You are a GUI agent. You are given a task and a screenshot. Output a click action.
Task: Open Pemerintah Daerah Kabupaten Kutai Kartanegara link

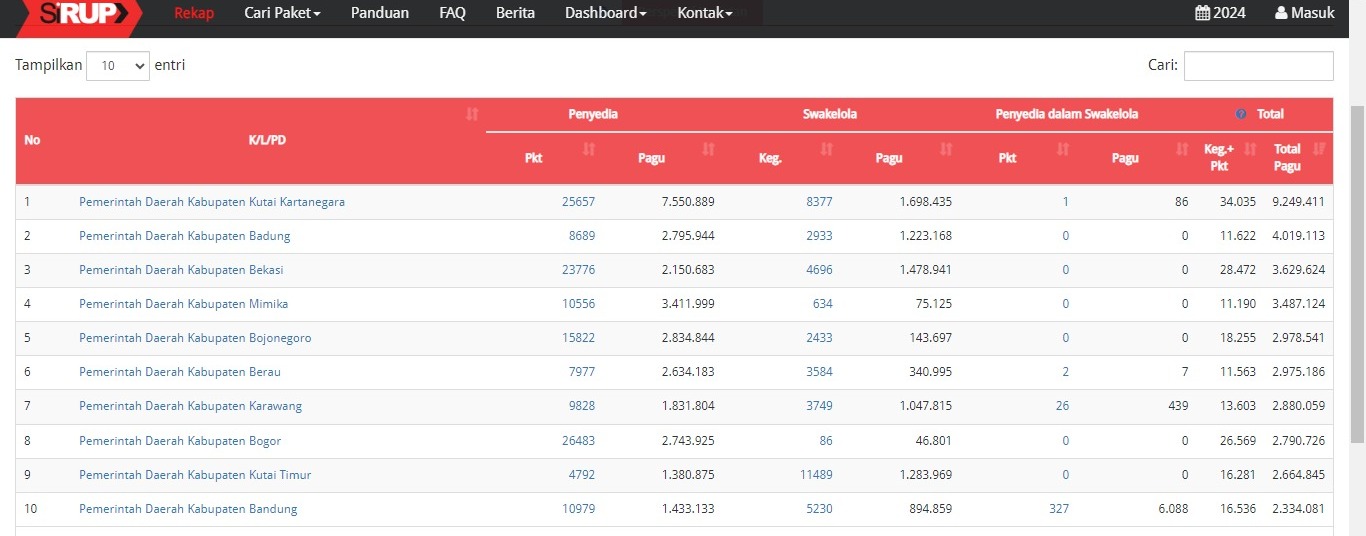pos(212,202)
